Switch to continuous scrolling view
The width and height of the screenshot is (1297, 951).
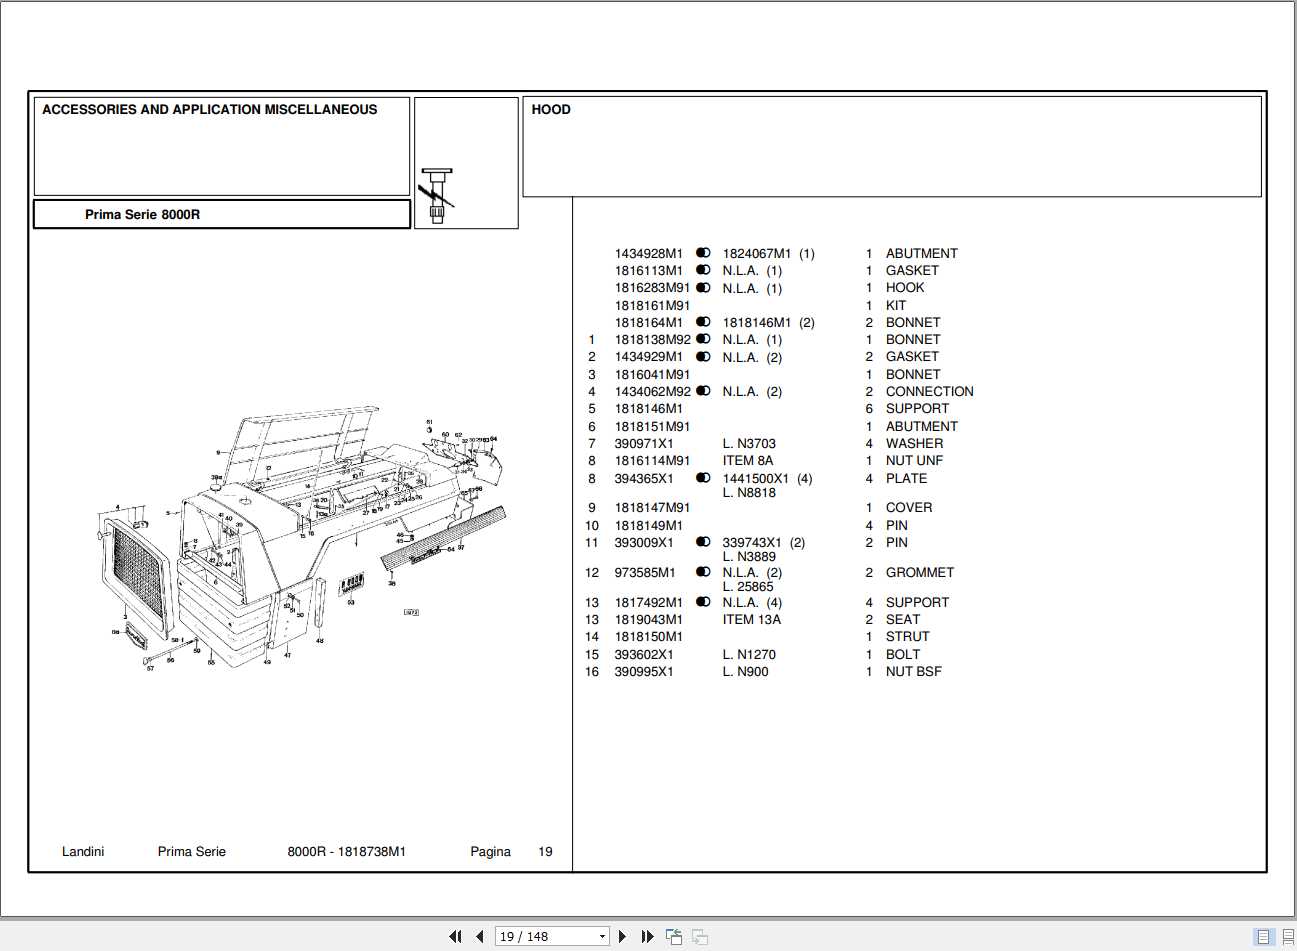[x=1287, y=937]
